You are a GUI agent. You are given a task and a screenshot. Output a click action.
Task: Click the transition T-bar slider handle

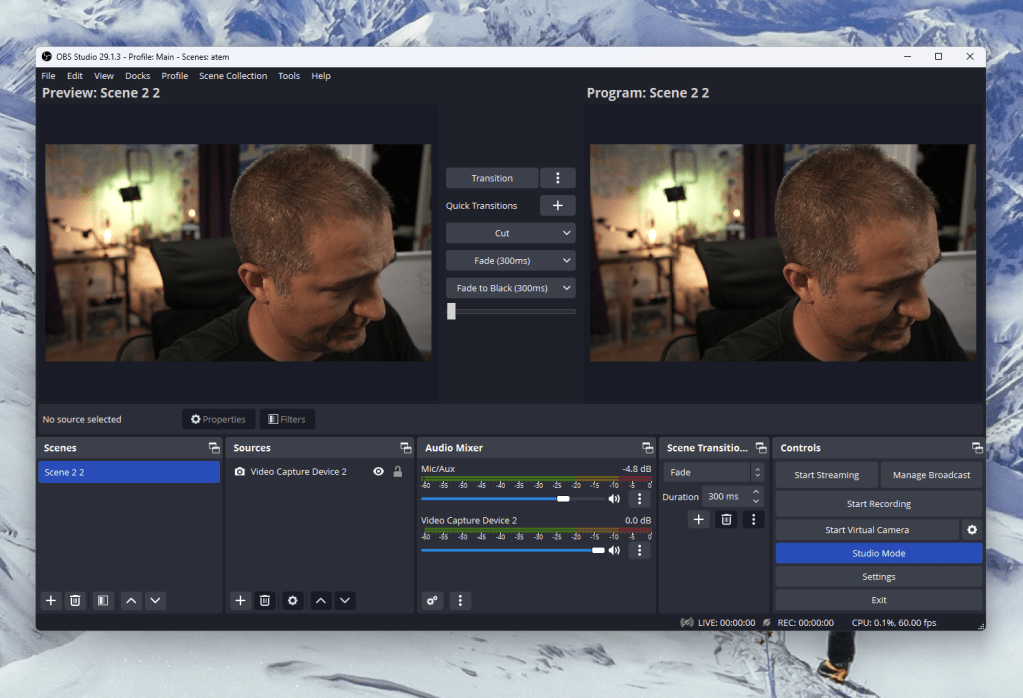tap(451, 312)
